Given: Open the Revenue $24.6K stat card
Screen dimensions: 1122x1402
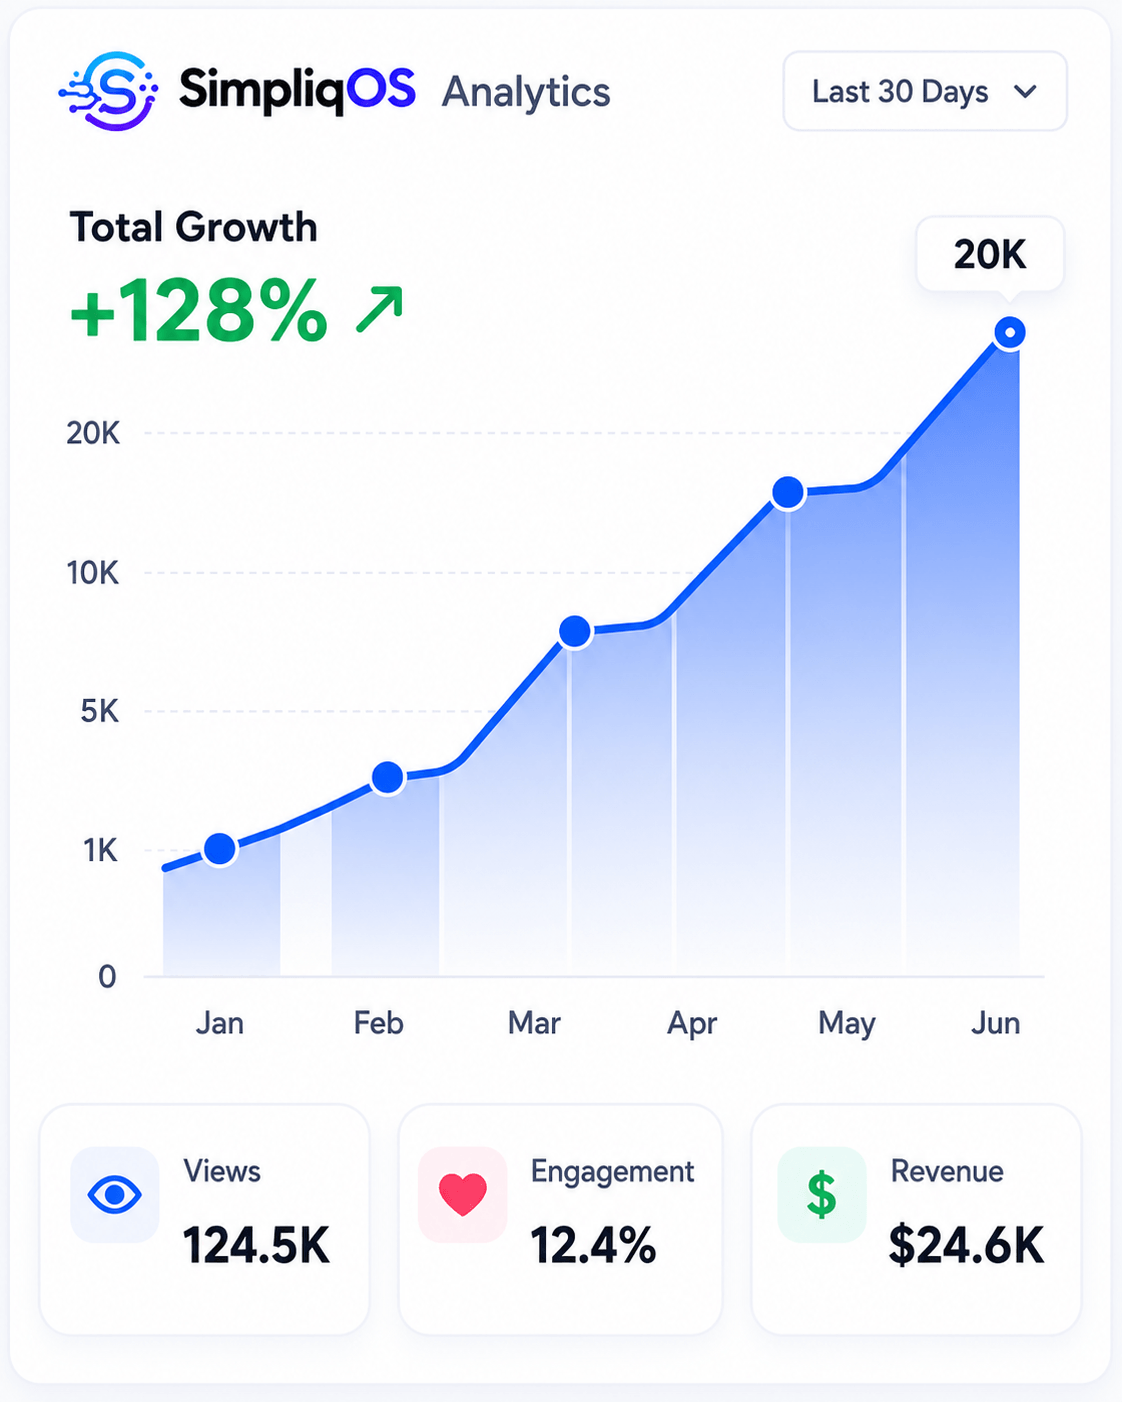Looking at the screenshot, I should pos(916,1219).
